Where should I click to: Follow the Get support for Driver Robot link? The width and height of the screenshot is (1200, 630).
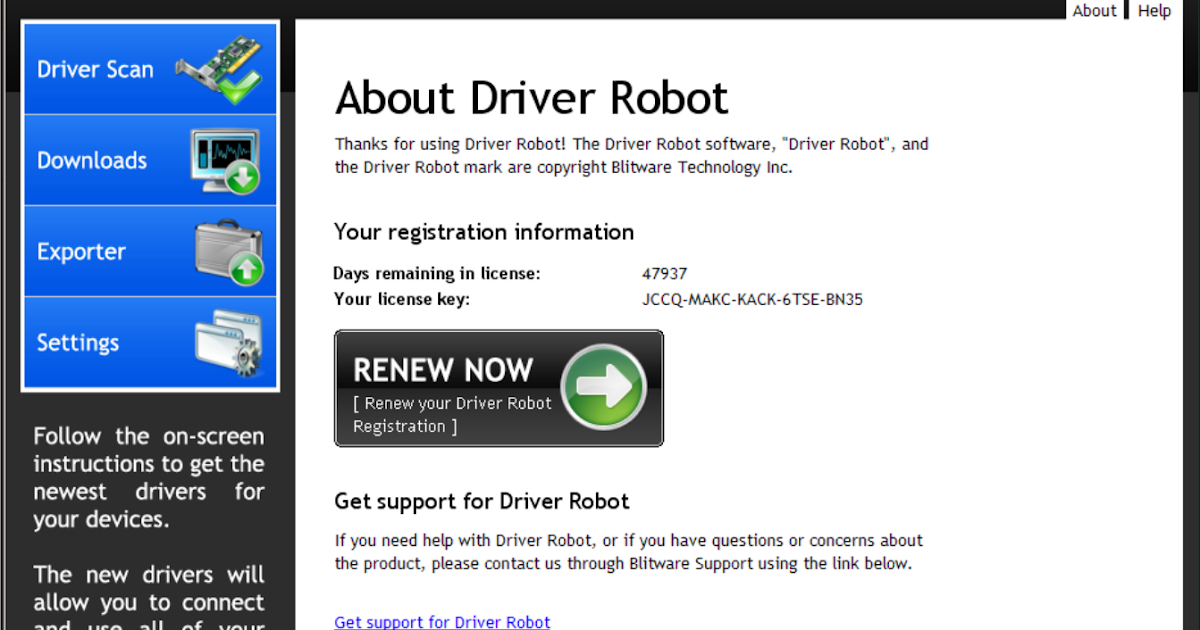tap(442, 622)
